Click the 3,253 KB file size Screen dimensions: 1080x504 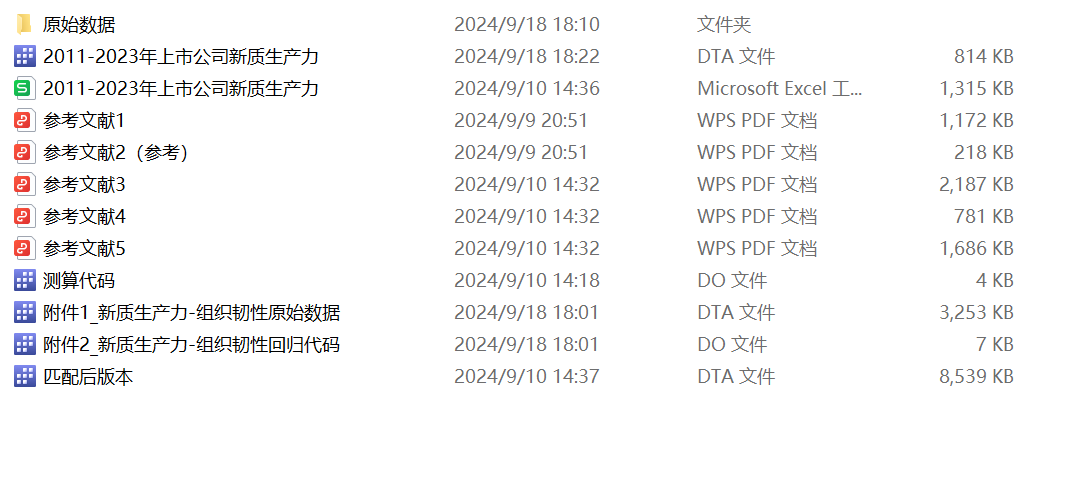[977, 313]
